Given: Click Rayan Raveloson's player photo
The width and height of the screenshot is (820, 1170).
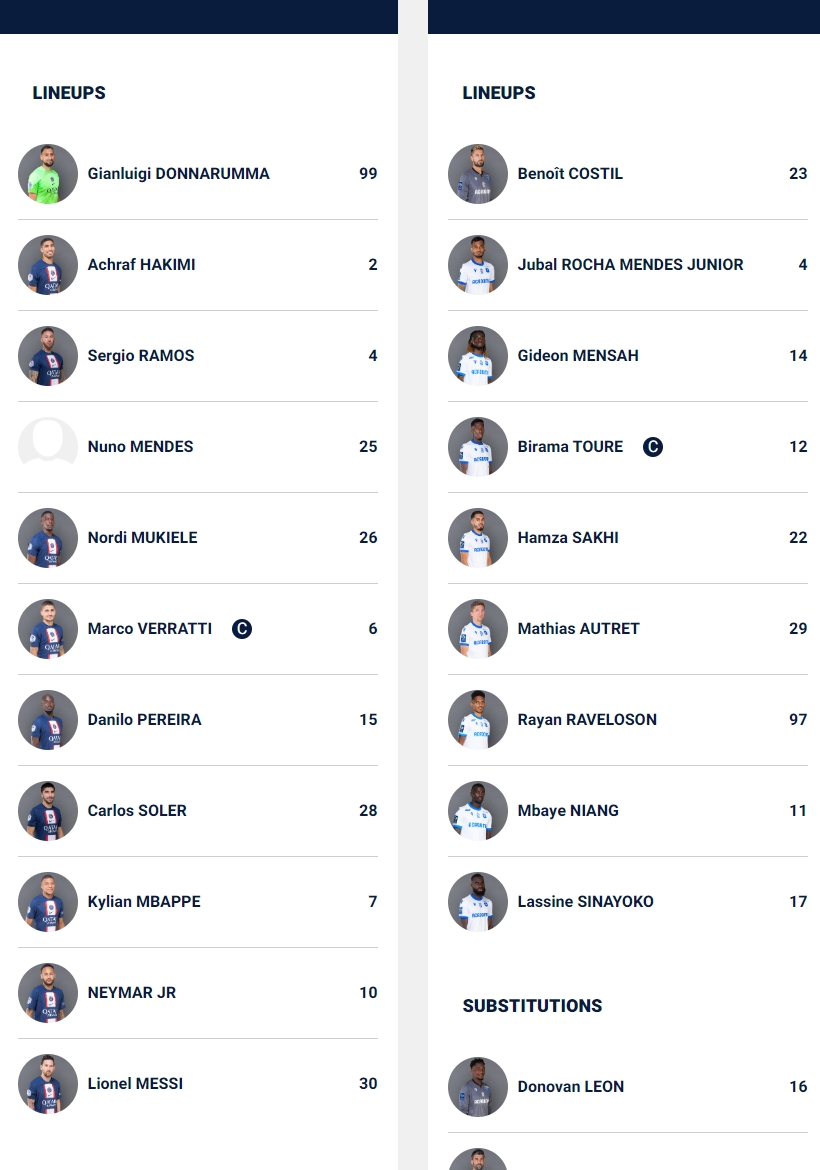Looking at the screenshot, I should pos(478,720).
